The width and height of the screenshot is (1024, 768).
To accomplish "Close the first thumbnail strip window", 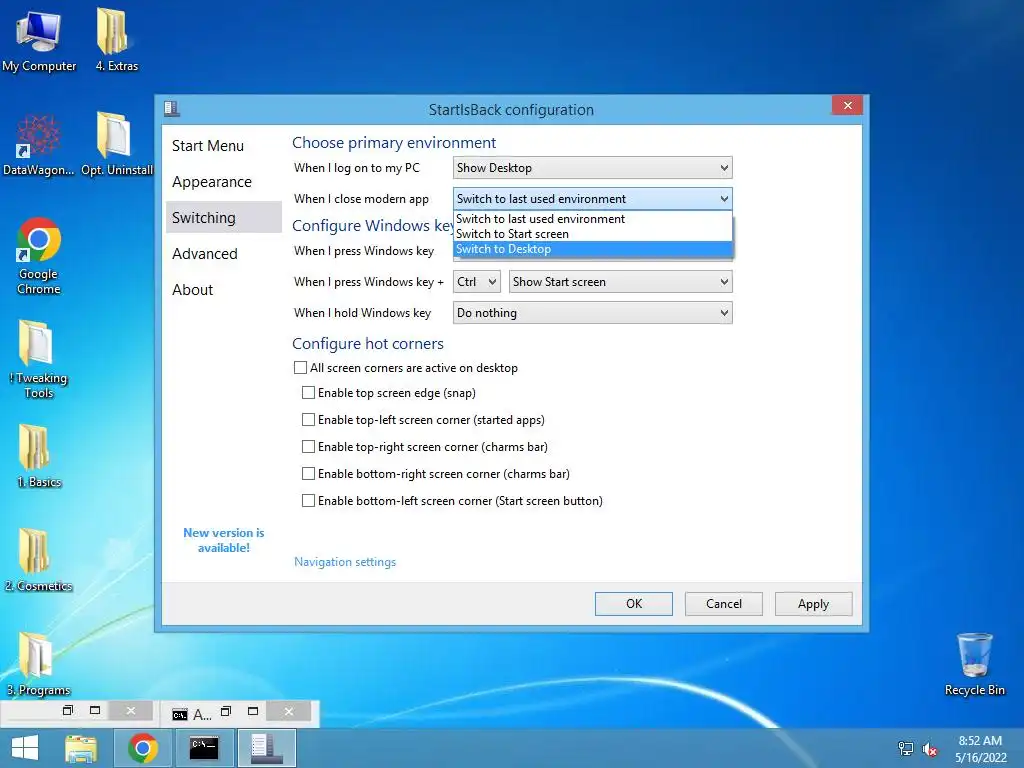I will [x=131, y=711].
